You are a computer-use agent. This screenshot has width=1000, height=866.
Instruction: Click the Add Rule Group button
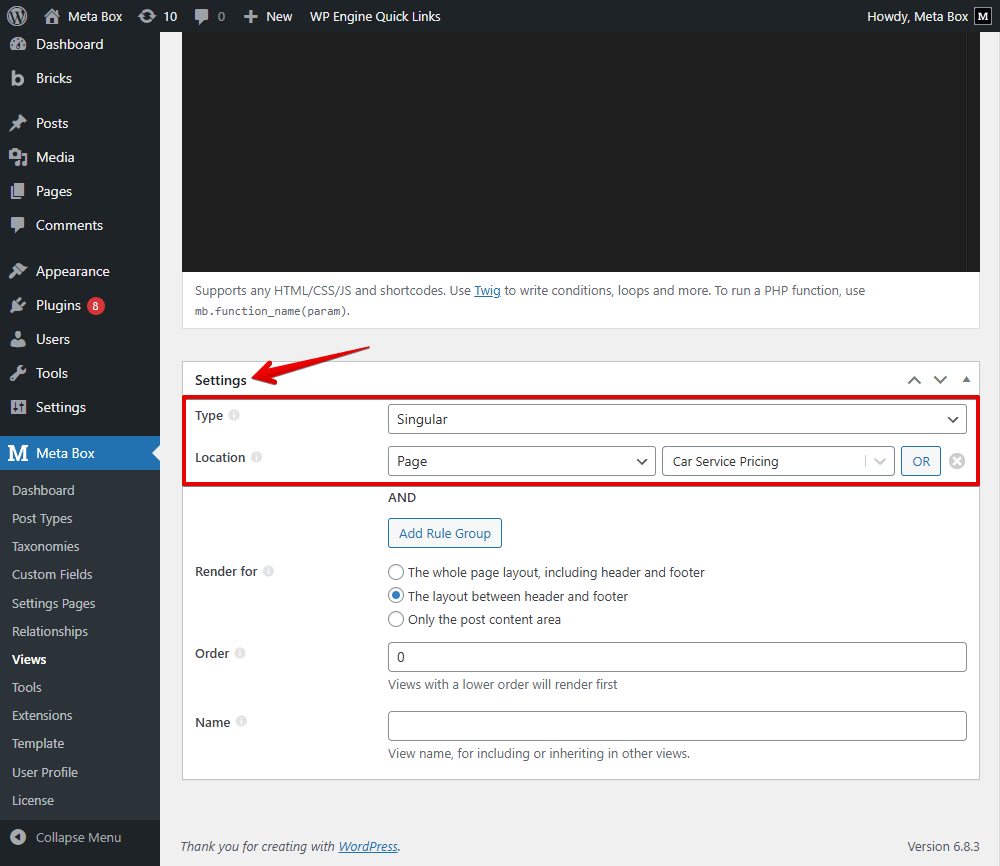[444, 533]
